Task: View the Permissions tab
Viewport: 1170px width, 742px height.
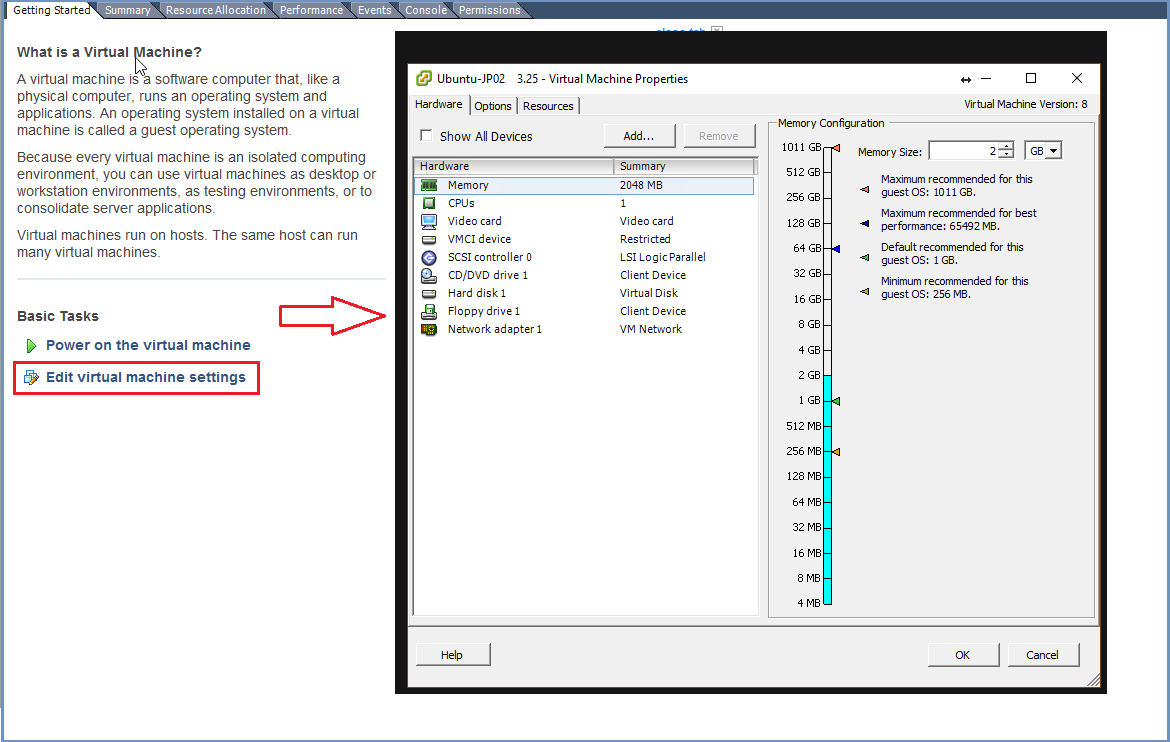Action: [x=489, y=10]
